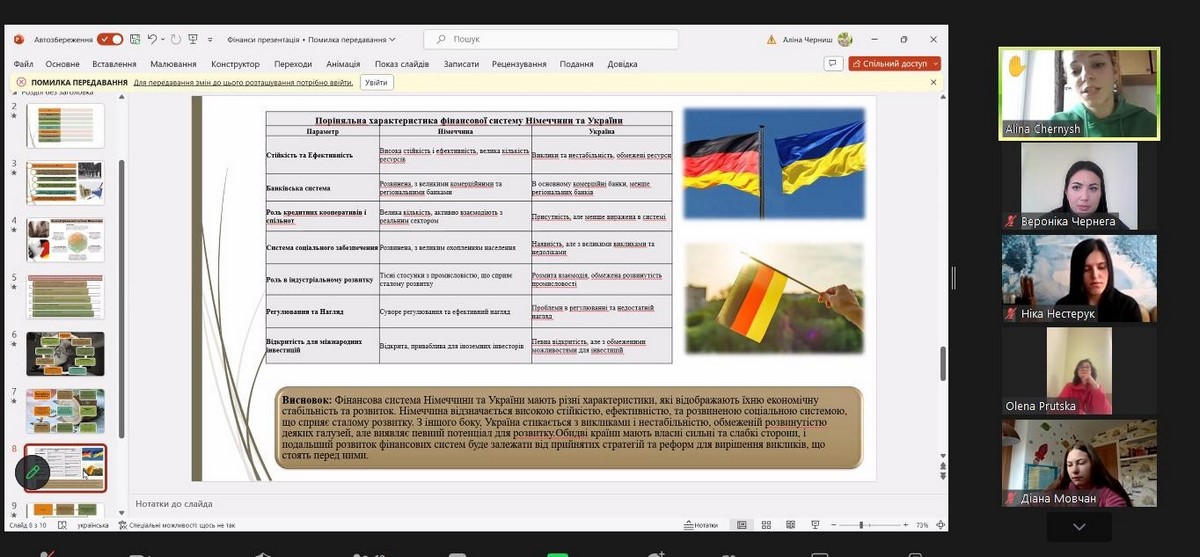This screenshot has width=1200, height=557.
Task: Start presentation from beginning icon
Action: (x=192, y=39)
